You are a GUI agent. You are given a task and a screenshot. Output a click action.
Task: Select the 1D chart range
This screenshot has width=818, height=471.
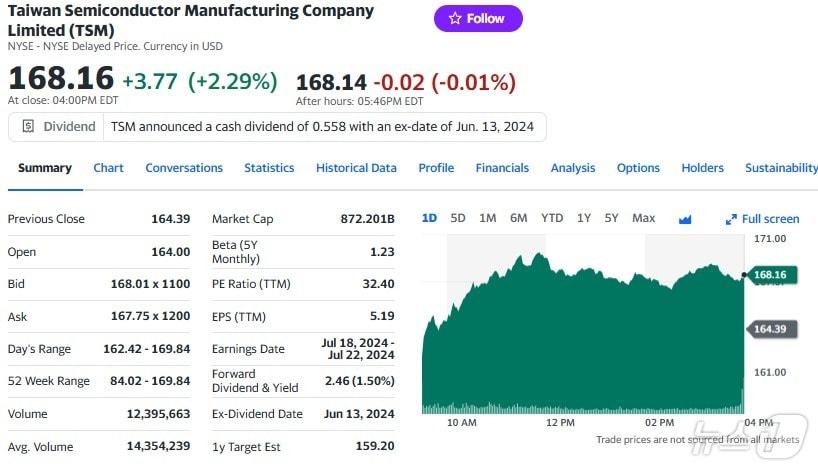coord(429,218)
